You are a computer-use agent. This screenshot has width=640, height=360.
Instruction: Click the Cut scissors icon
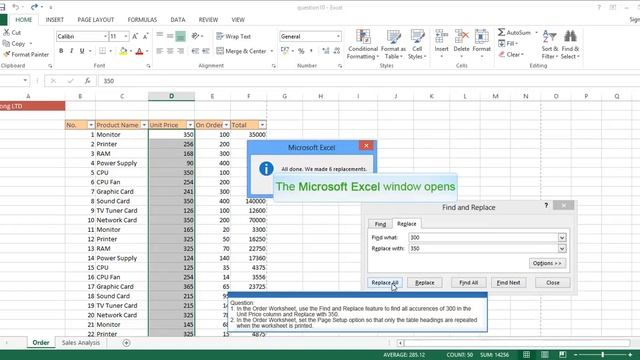point(7,32)
